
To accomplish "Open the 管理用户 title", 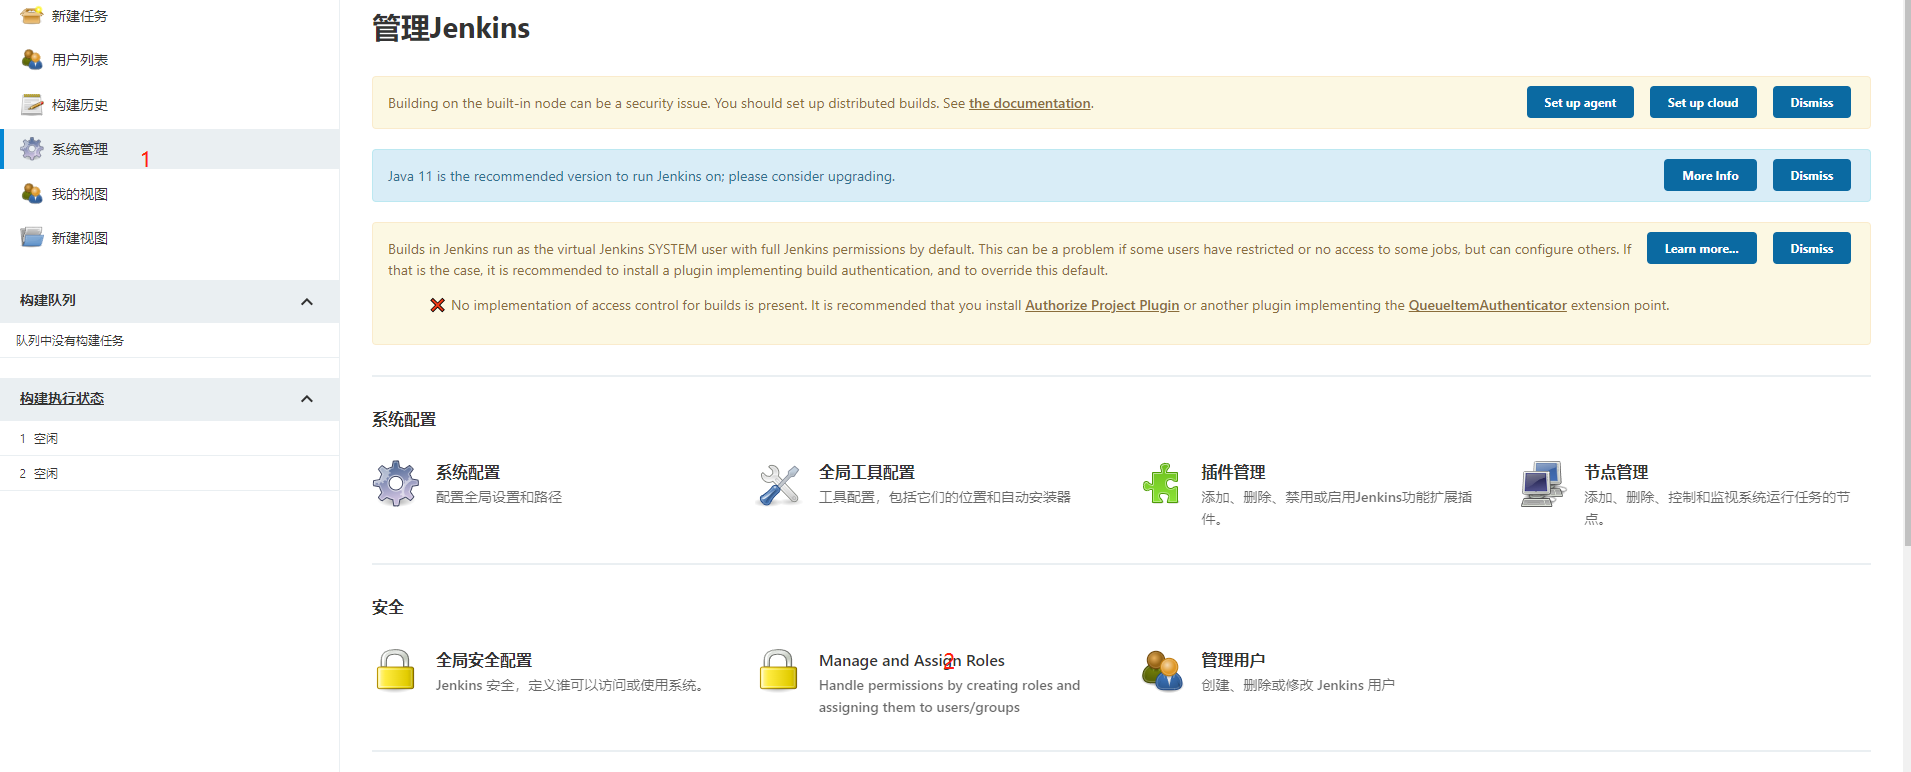I will (x=1233, y=660).
